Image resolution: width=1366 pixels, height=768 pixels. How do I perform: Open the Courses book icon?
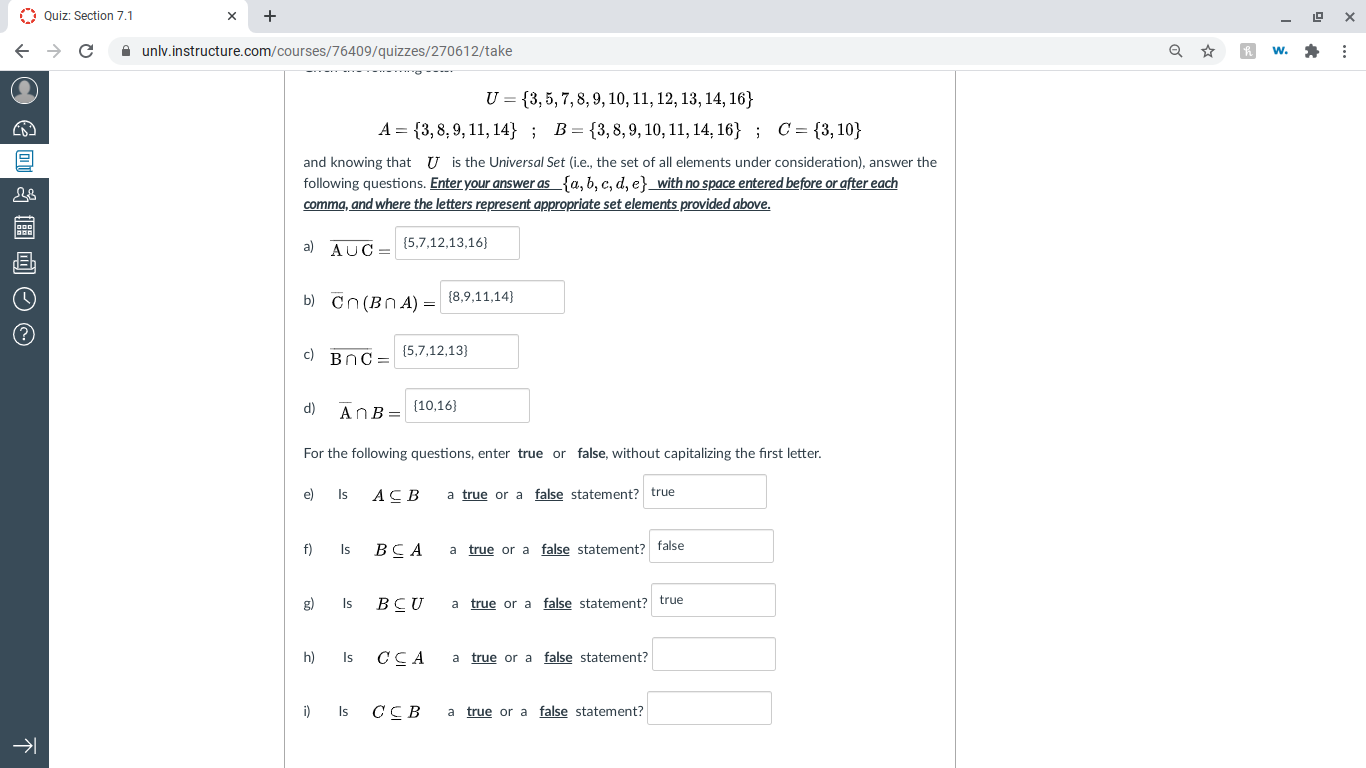click(24, 160)
